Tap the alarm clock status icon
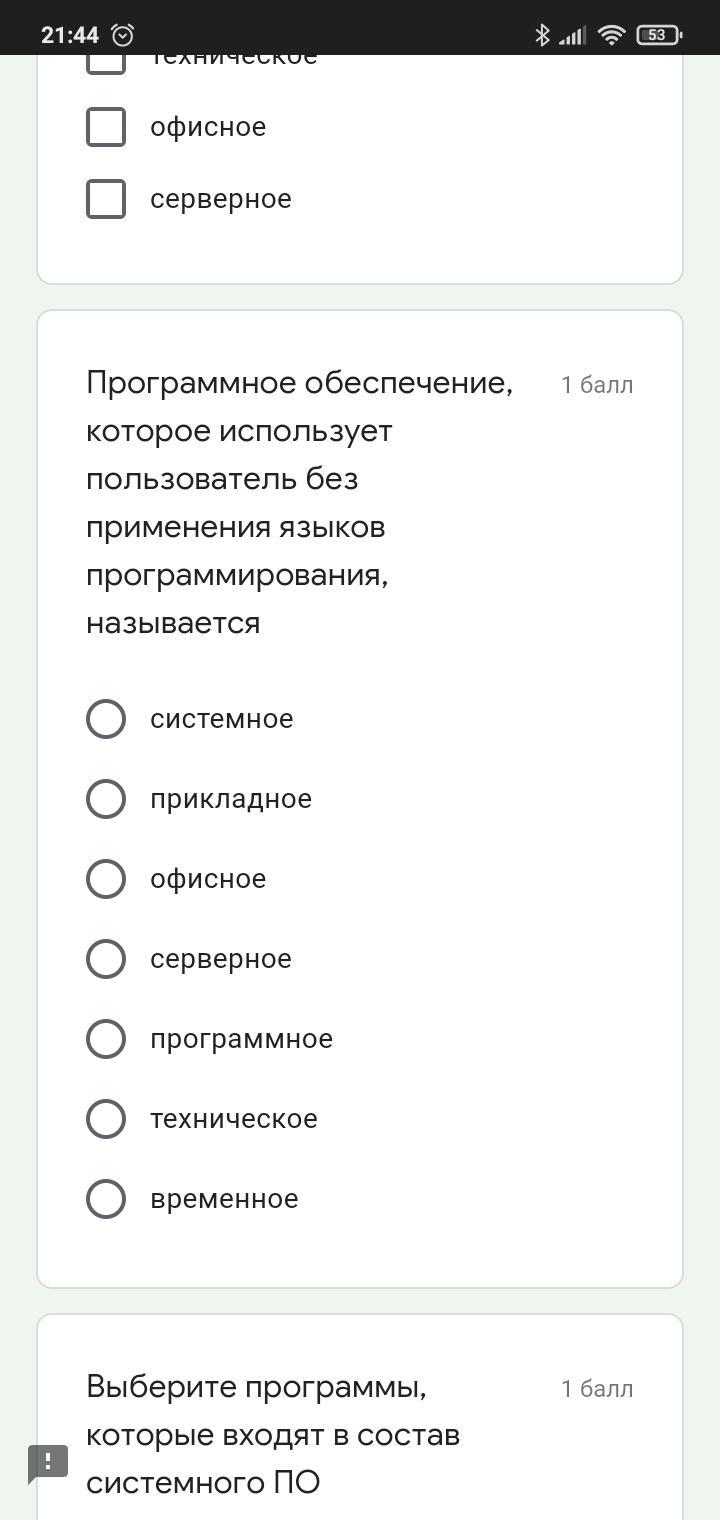The image size is (720, 1520). coord(123,35)
